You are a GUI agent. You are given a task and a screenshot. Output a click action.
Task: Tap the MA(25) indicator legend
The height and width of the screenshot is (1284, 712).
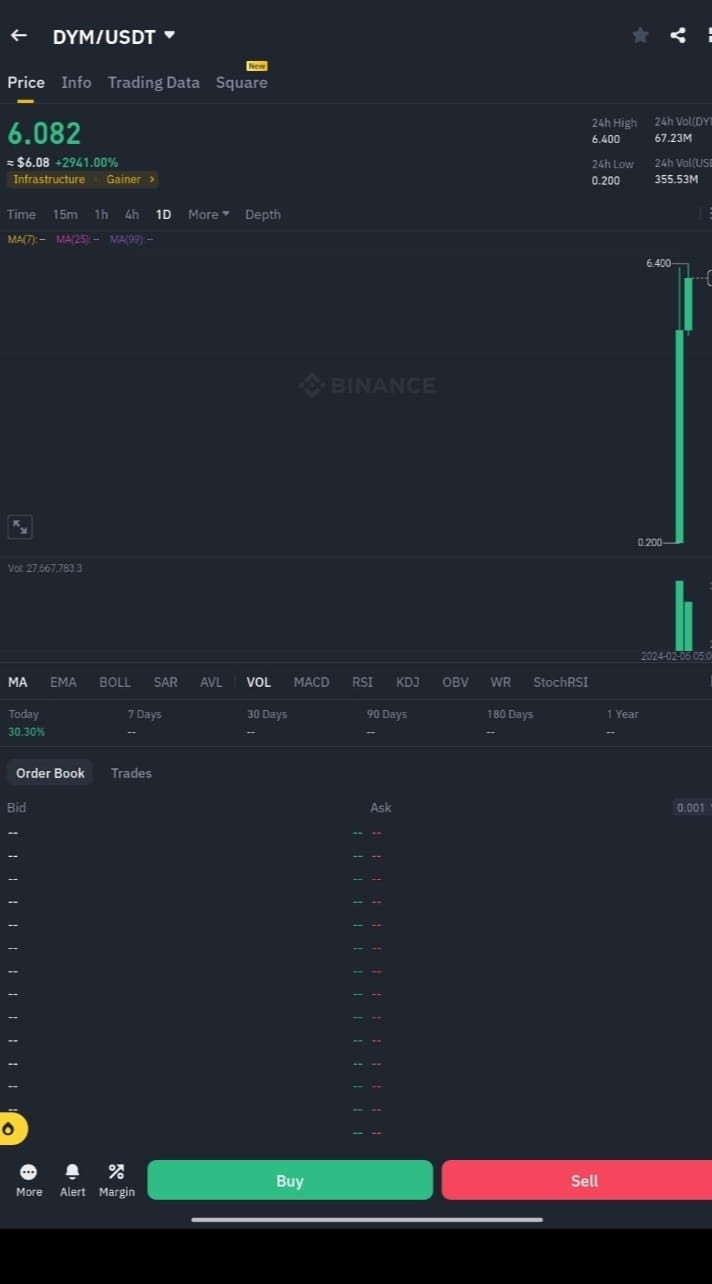77,240
